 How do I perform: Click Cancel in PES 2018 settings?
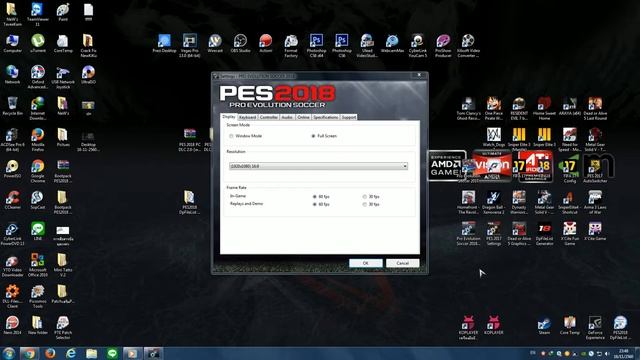click(402, 263)
